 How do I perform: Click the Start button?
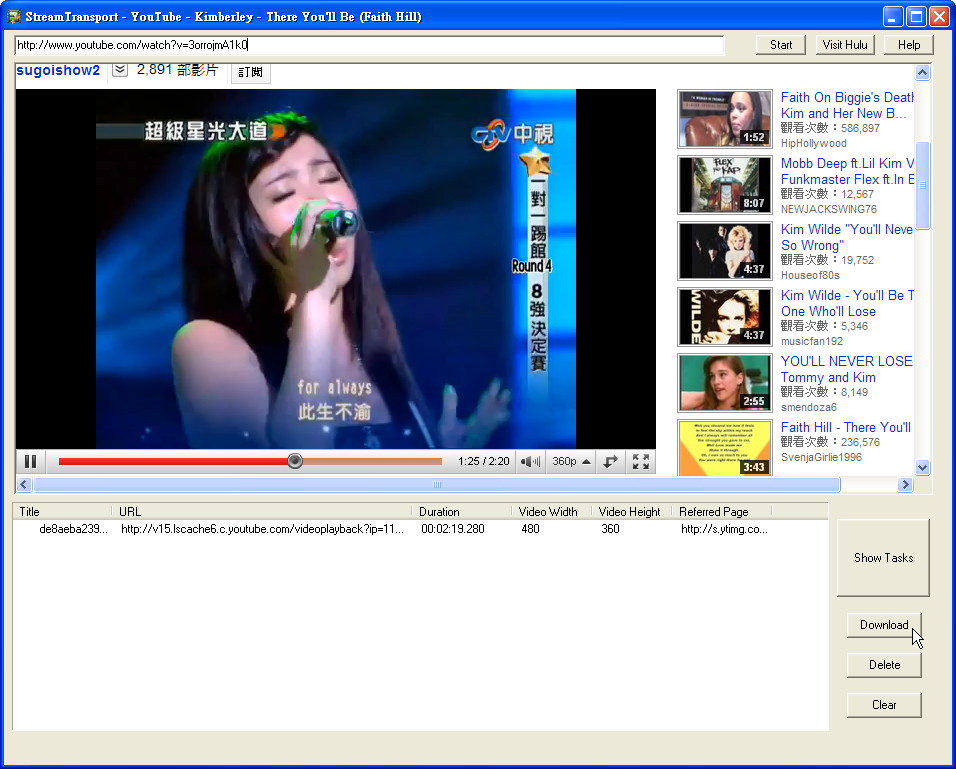[x=781, y=45]
